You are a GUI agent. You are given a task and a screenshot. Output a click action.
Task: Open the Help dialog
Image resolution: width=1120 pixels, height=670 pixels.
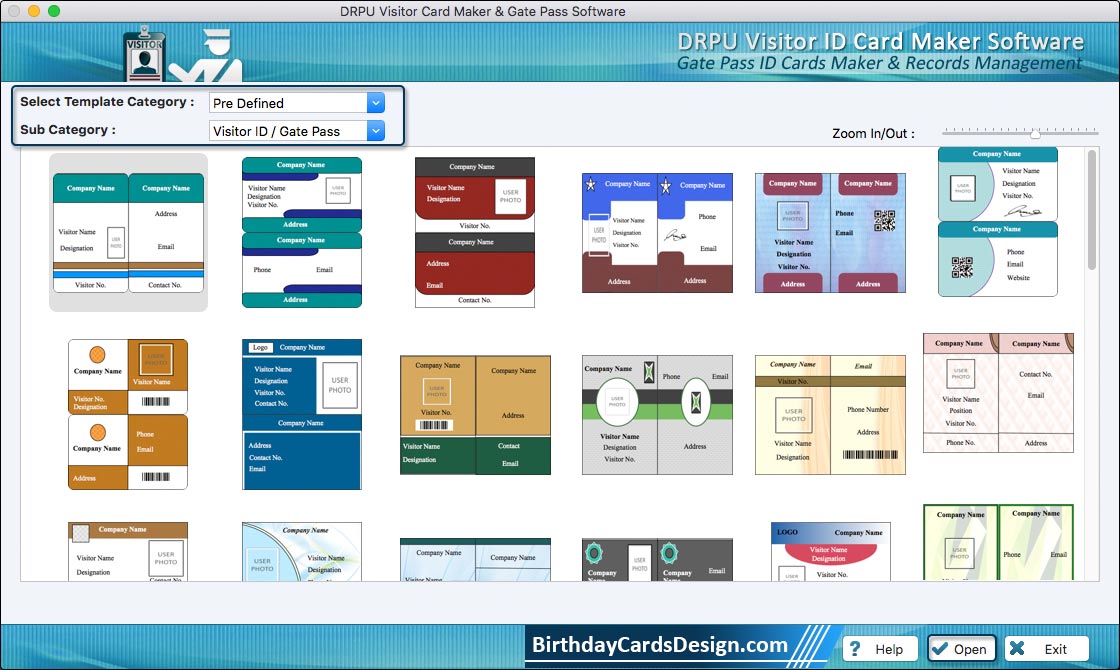(879, 649)
